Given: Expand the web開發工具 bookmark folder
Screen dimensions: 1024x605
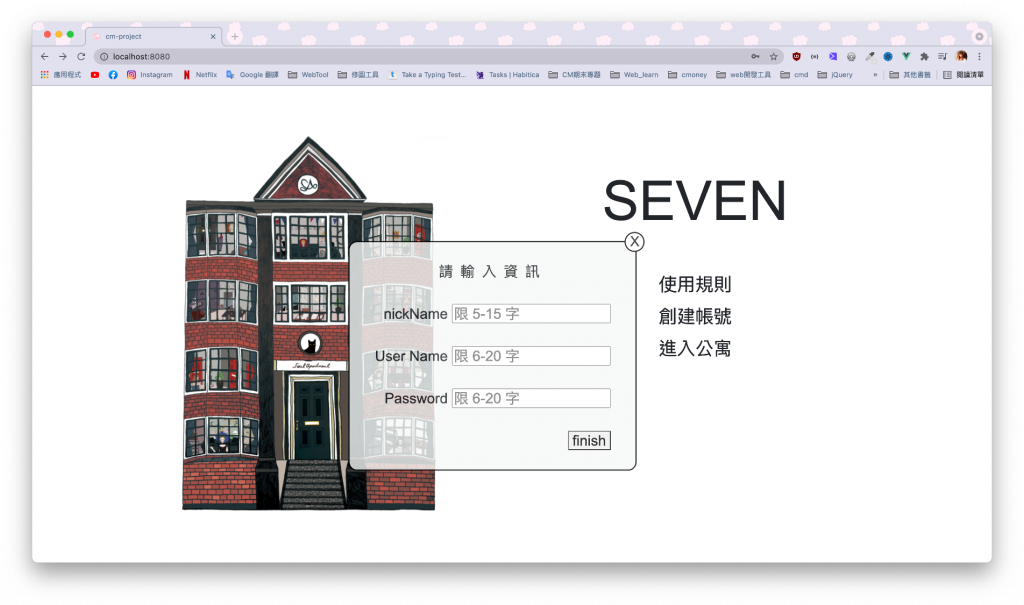Looking at the screenshot, I should click(743, 75).
